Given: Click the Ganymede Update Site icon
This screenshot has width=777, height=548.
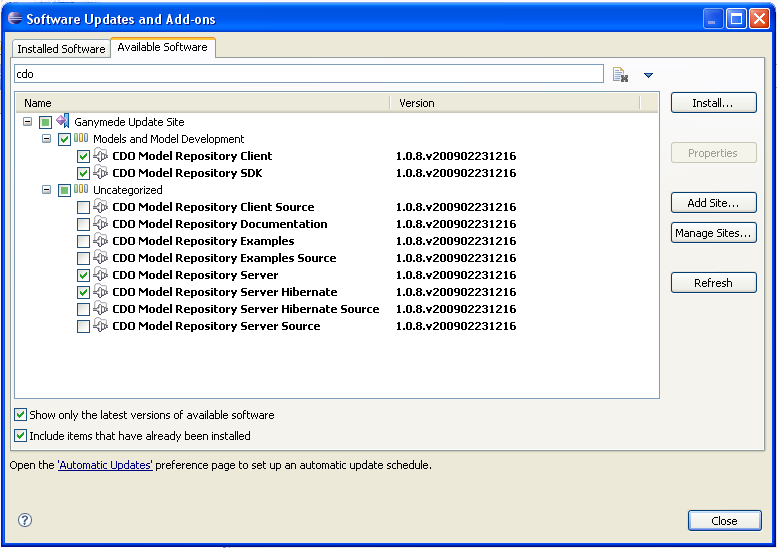Looking at the screenshot, I should click(x=63, y=121).
